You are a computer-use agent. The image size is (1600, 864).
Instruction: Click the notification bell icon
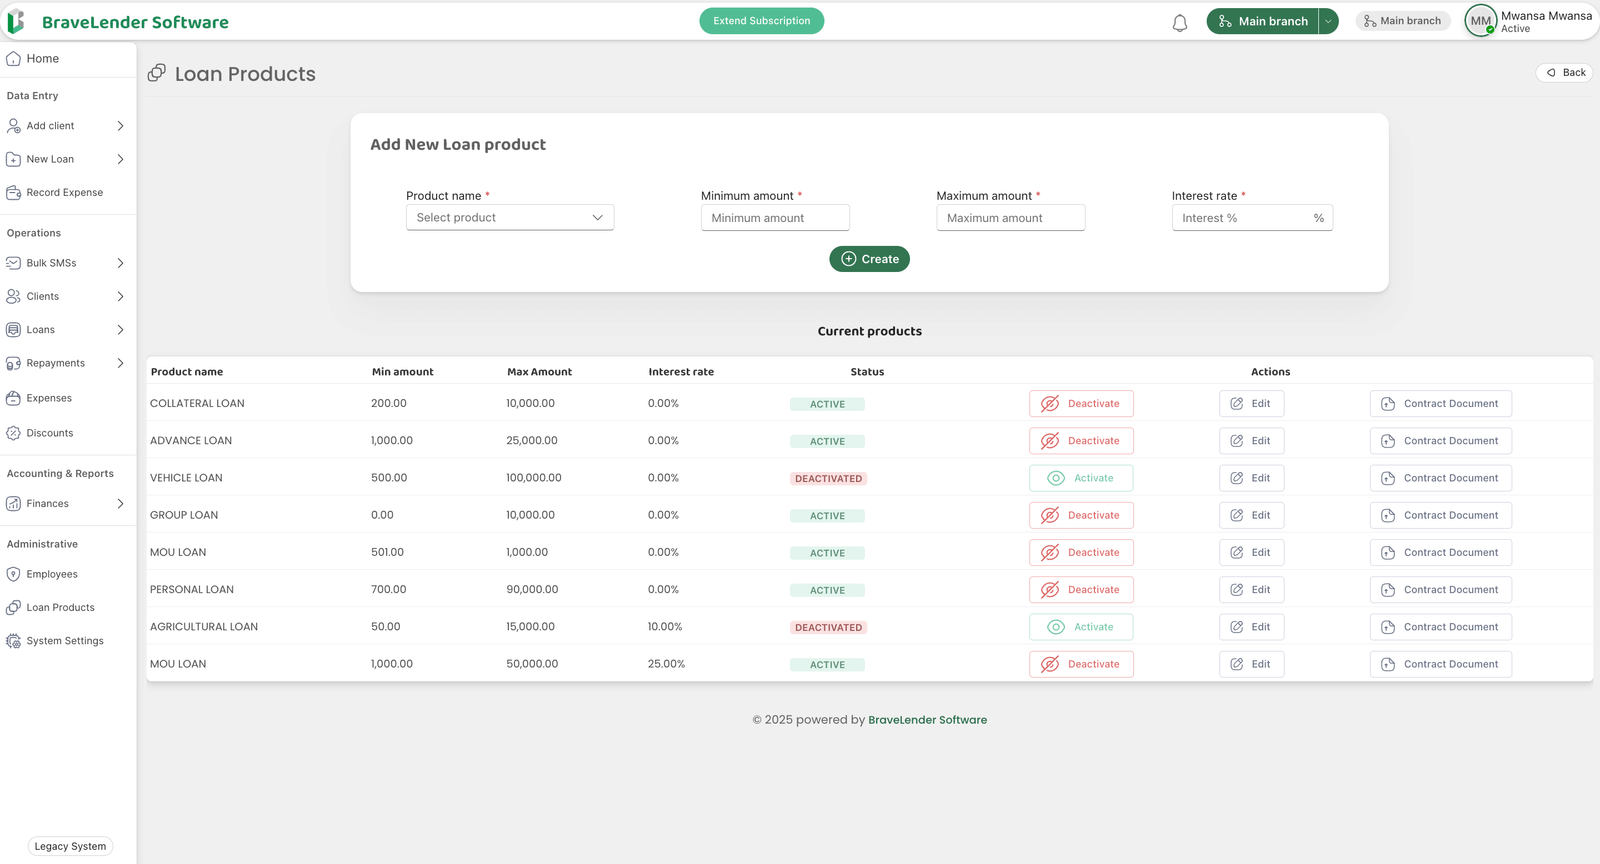1180,22
